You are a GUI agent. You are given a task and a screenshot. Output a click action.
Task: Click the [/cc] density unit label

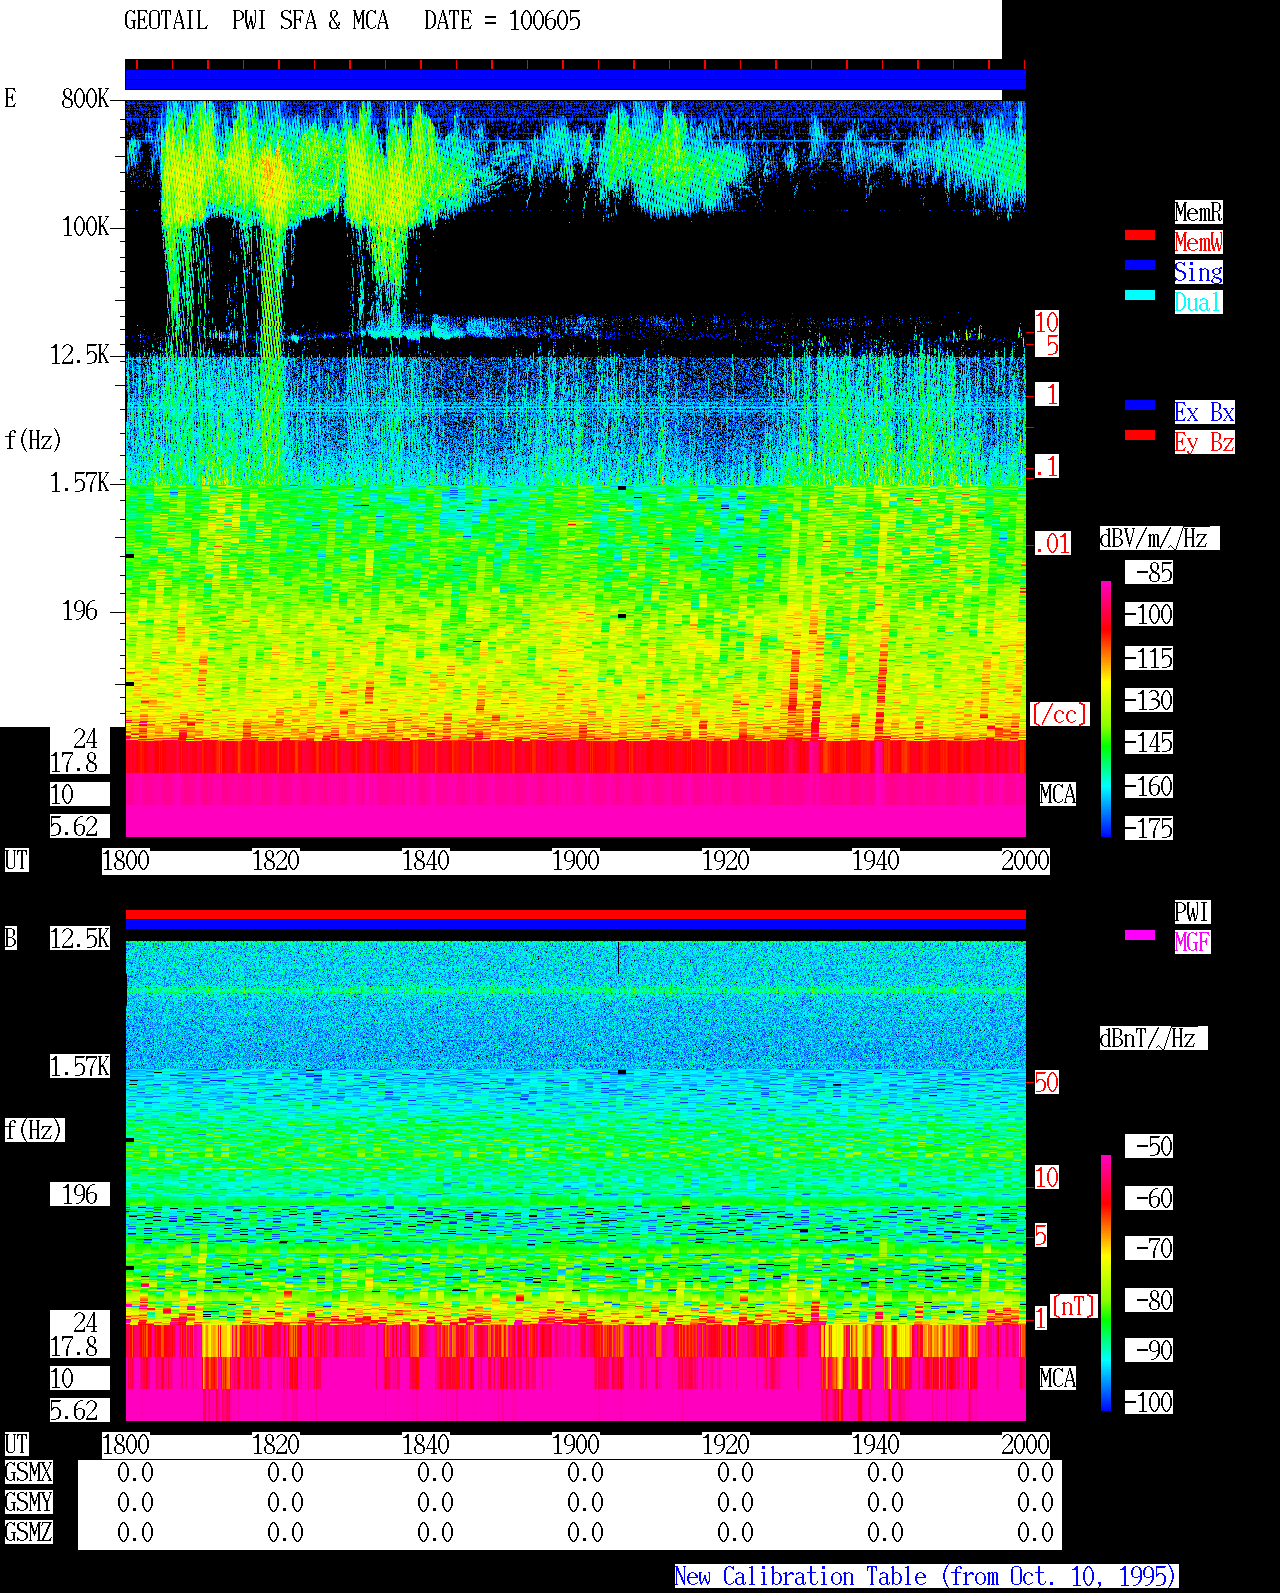(x=1059, y=714)
